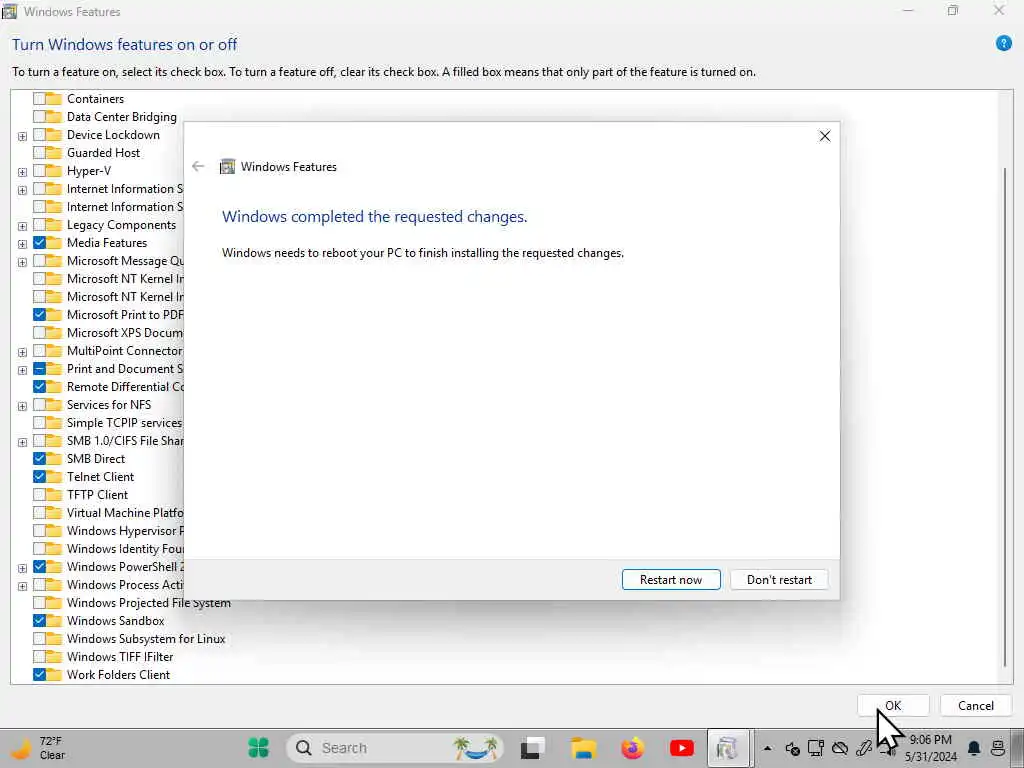This screenshot has width=1024, height=768.
Task: Uncheck the Windows Sandbox checkbox
Action: [x=39, y=621]
